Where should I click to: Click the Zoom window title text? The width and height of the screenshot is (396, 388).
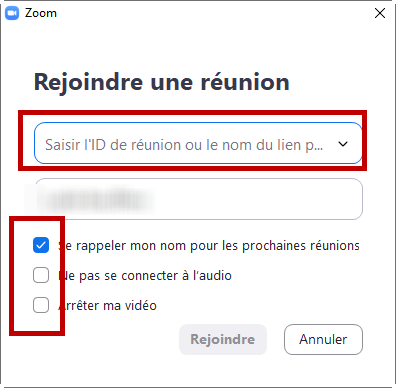pos(41,13)
